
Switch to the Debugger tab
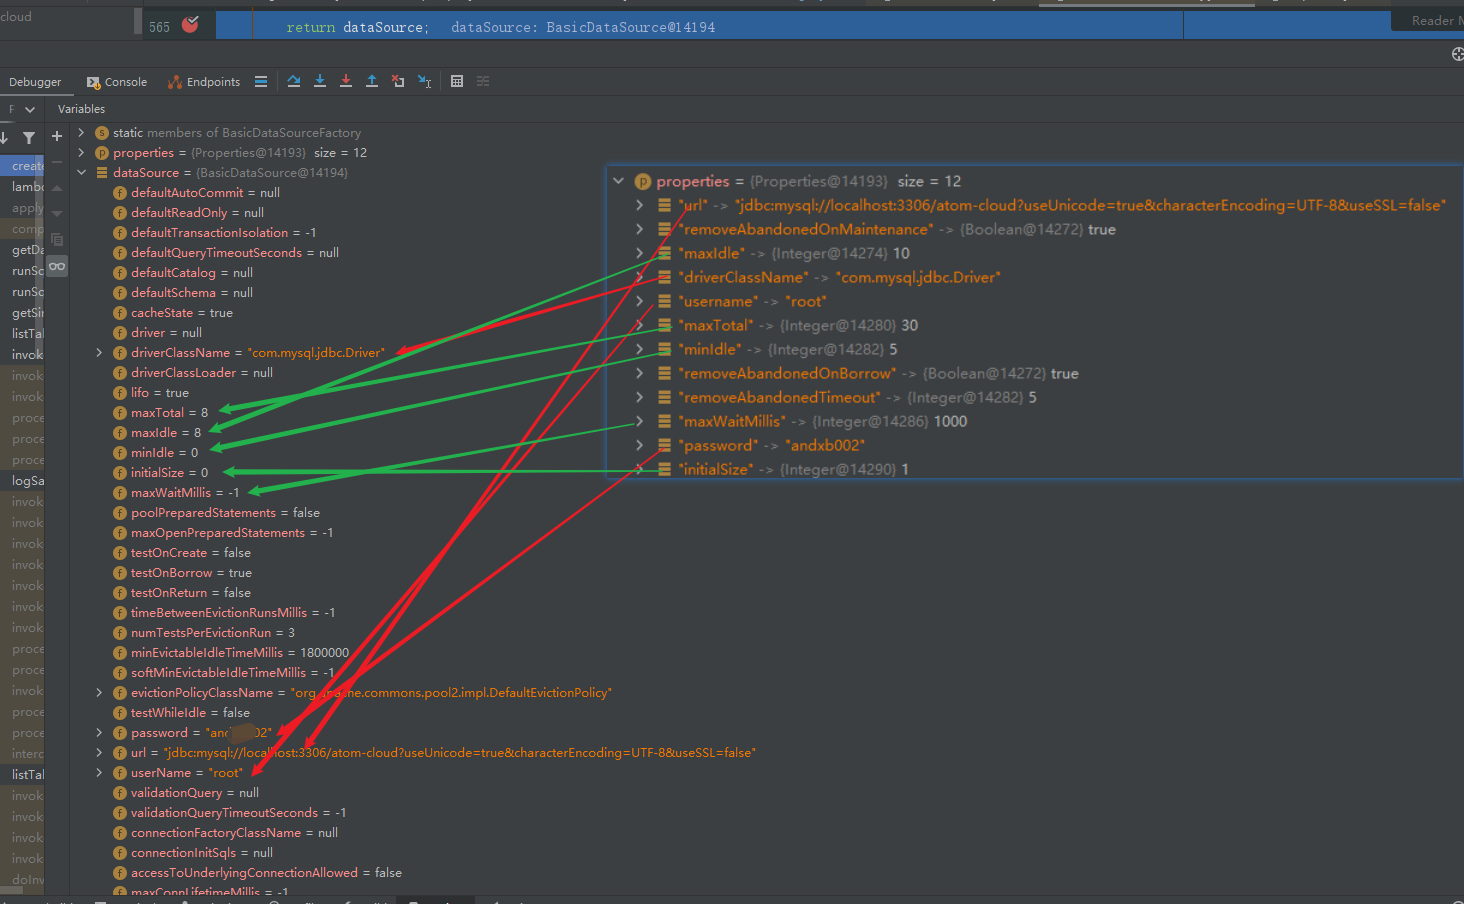coord(35,82)
